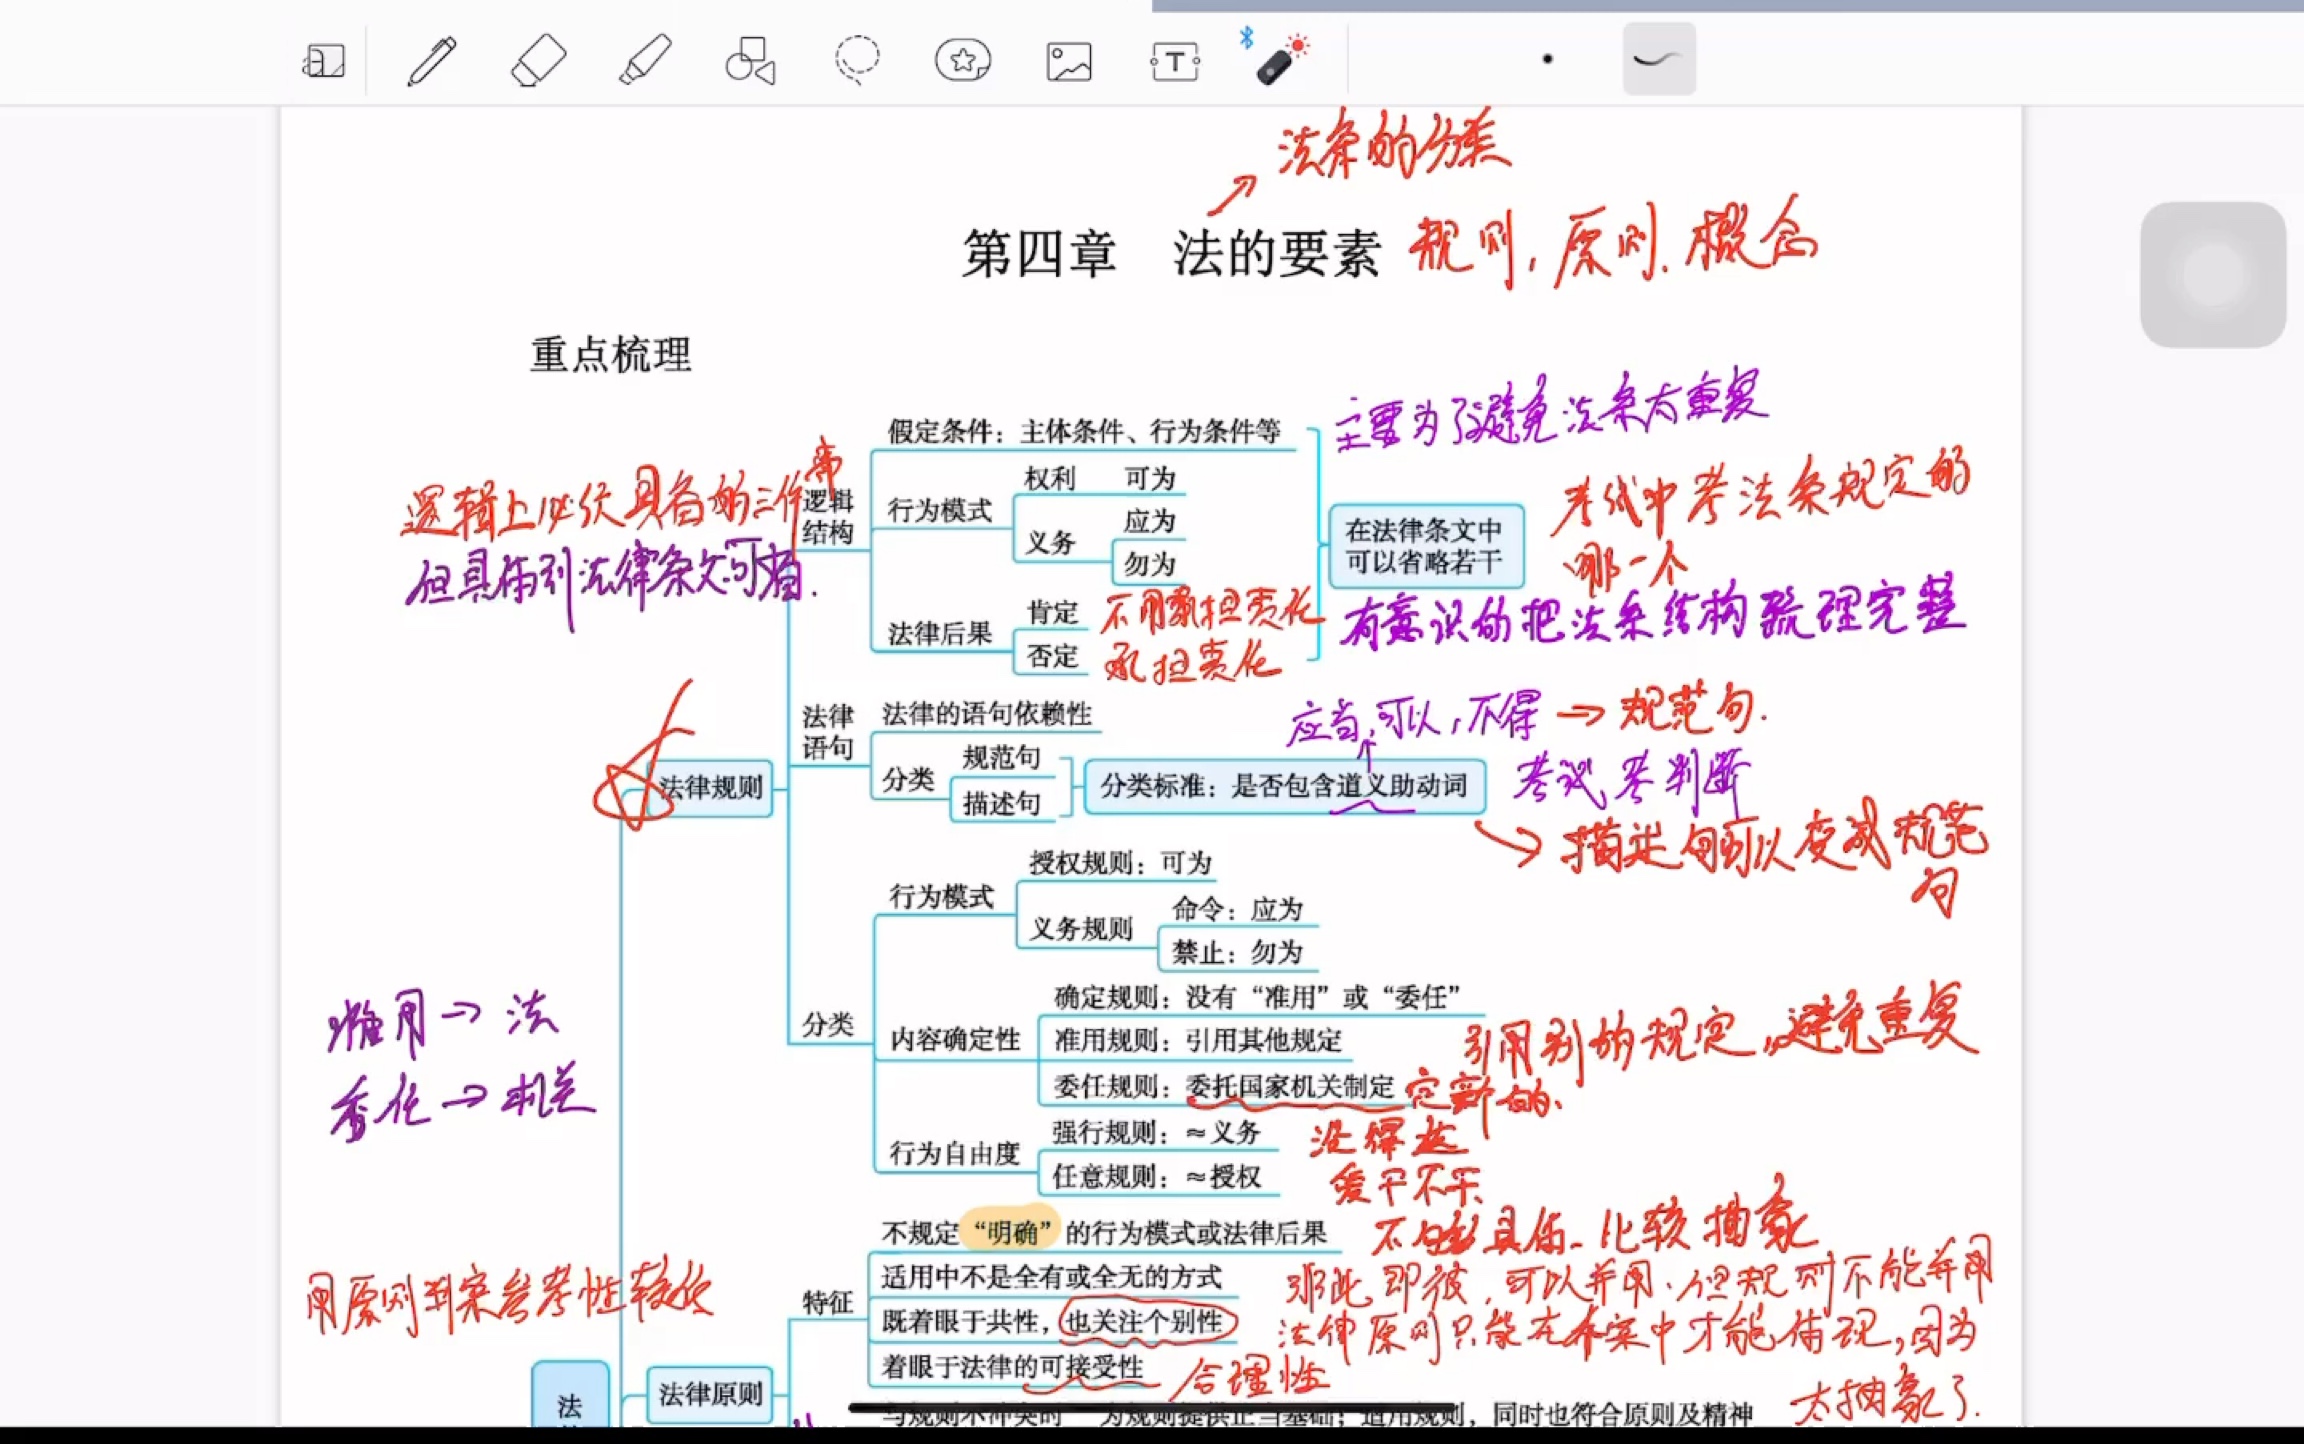Click the 法 root node box
Screen dimensions: 2304x1444
click(570, 1395)
